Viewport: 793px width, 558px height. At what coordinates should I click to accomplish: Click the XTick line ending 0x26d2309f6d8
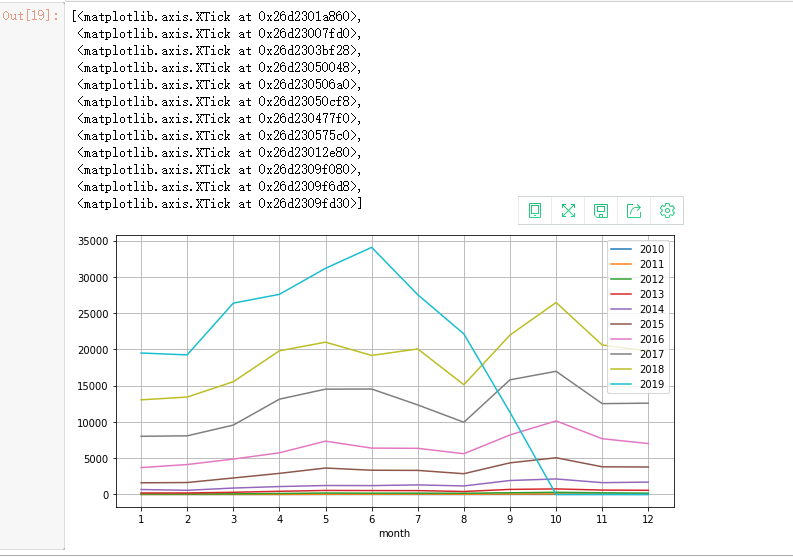pyautogui.click(x=219, y=187)
